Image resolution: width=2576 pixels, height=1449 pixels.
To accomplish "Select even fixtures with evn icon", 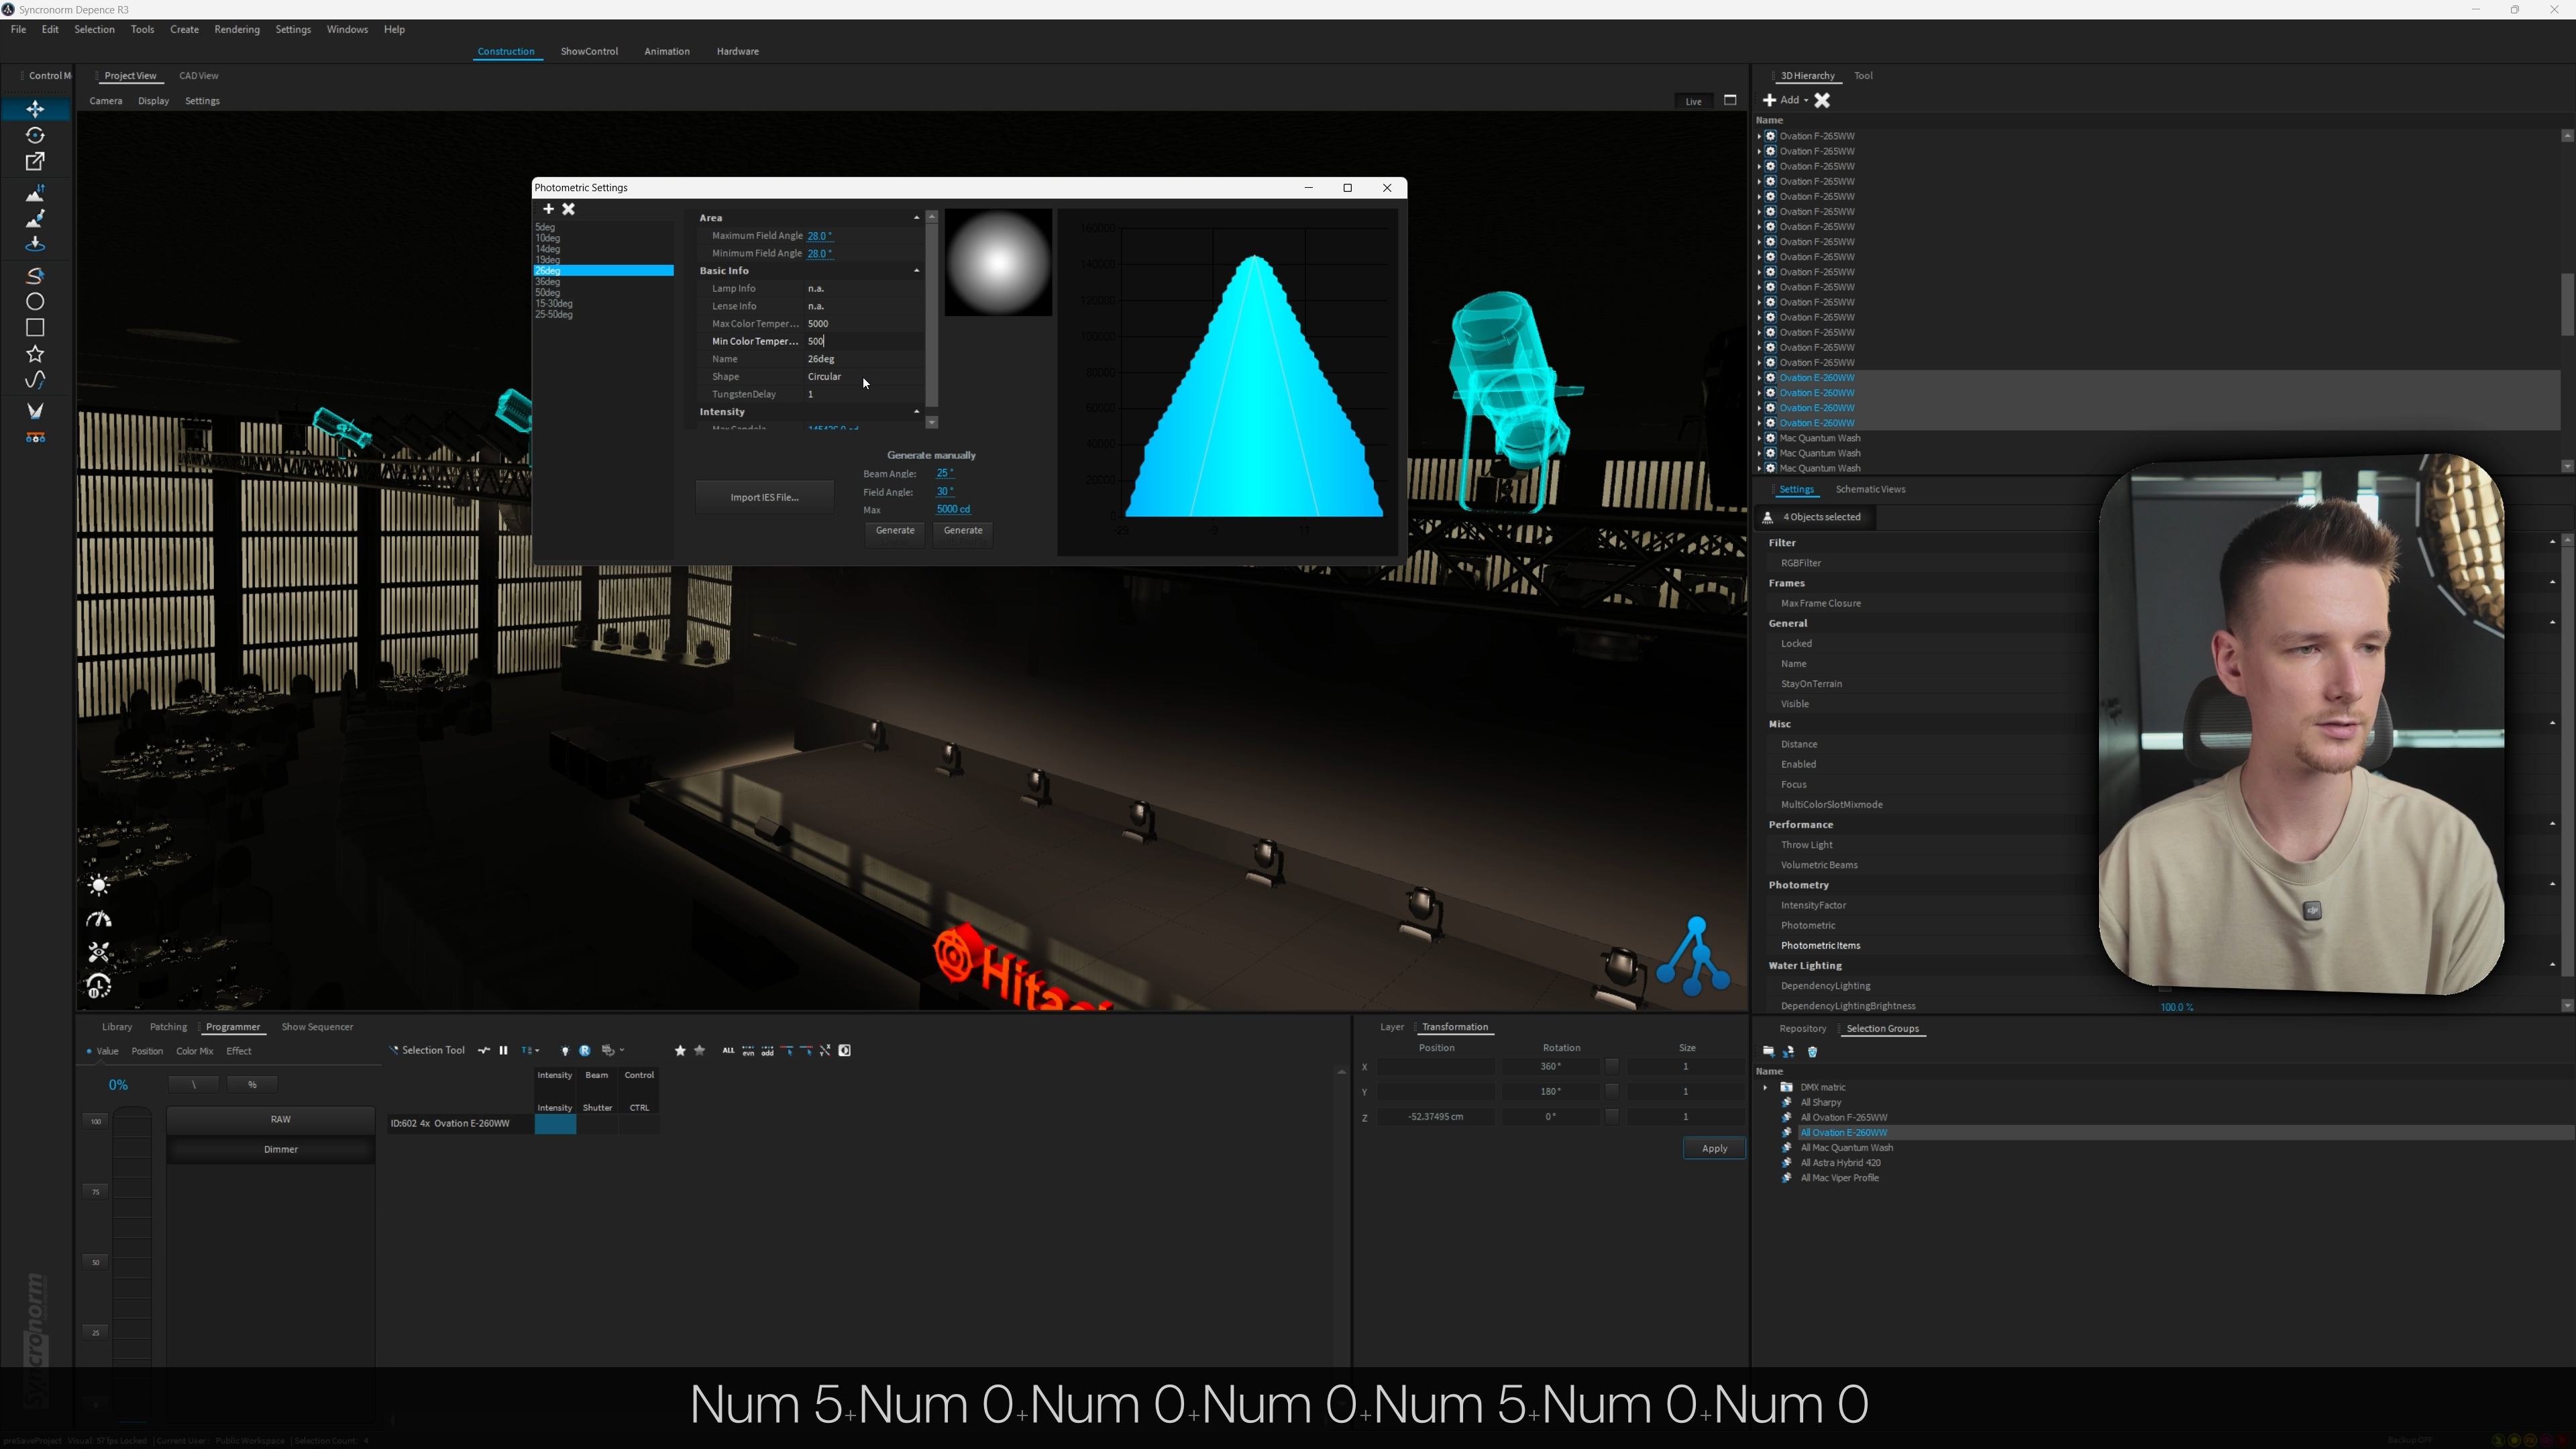I will pos(748,1051).
